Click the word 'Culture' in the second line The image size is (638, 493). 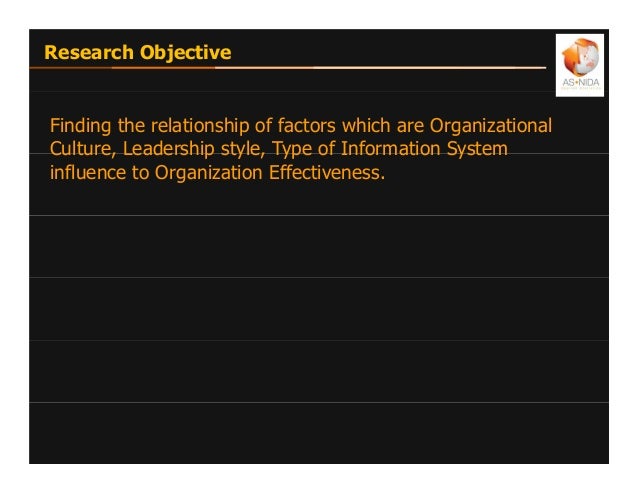tap(80, 150)
